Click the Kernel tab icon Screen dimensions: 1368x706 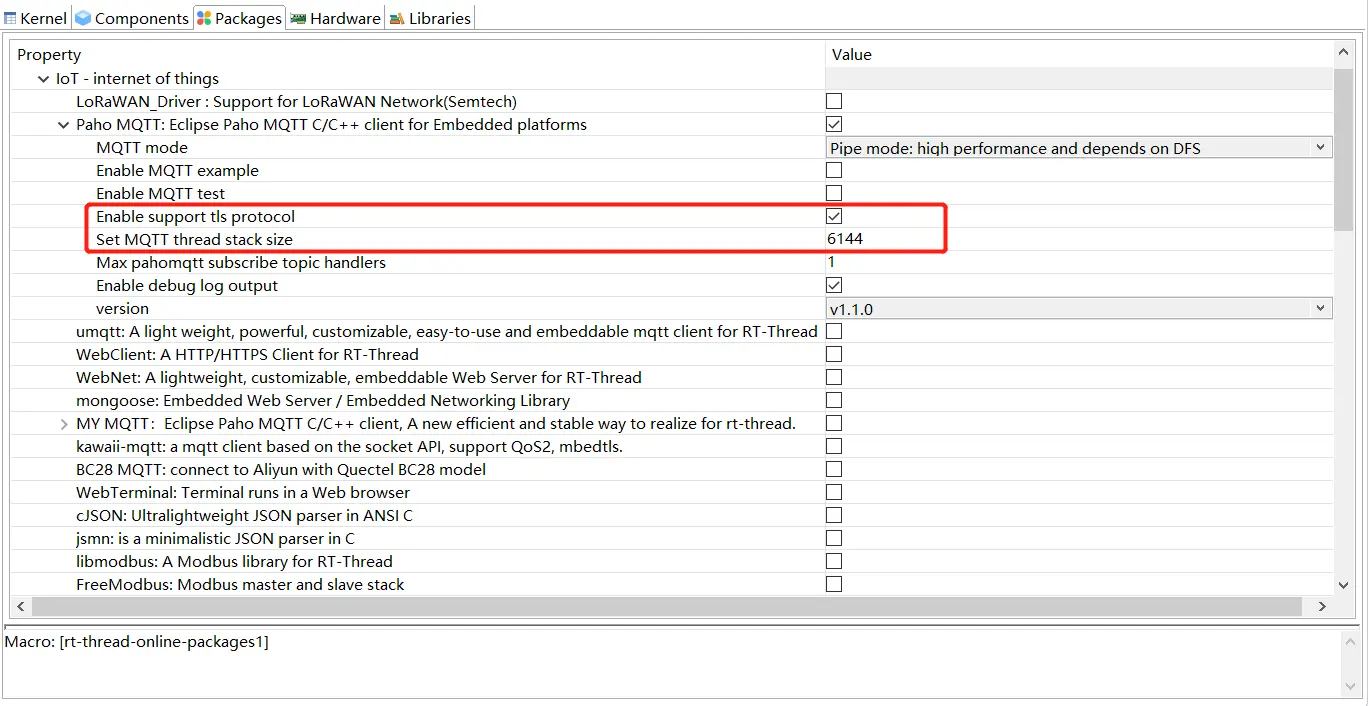(11, 18)
